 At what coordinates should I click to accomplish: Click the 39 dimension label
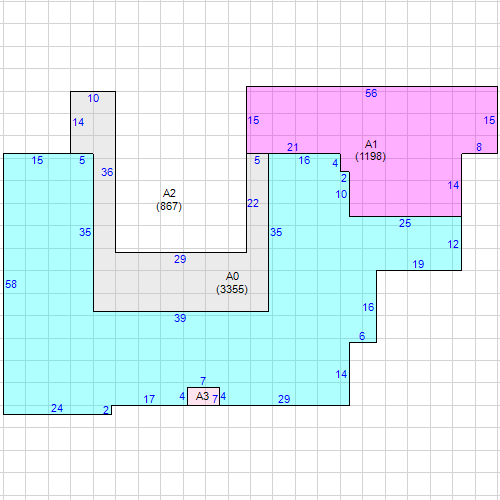click(x=180, y=318)
